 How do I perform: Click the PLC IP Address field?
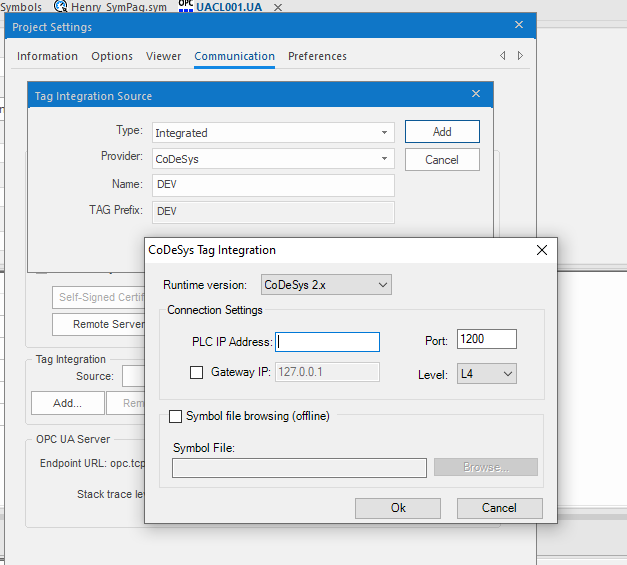point(328,342)
